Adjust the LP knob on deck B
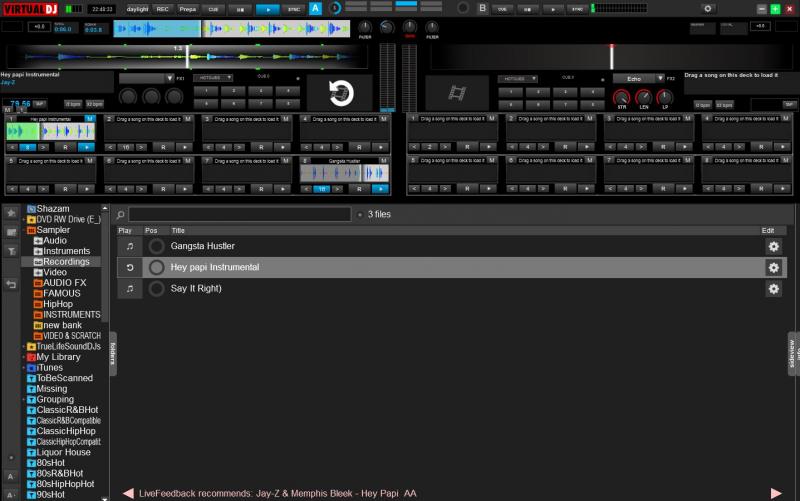Screen dimensions: 800x501 [665, 96]
